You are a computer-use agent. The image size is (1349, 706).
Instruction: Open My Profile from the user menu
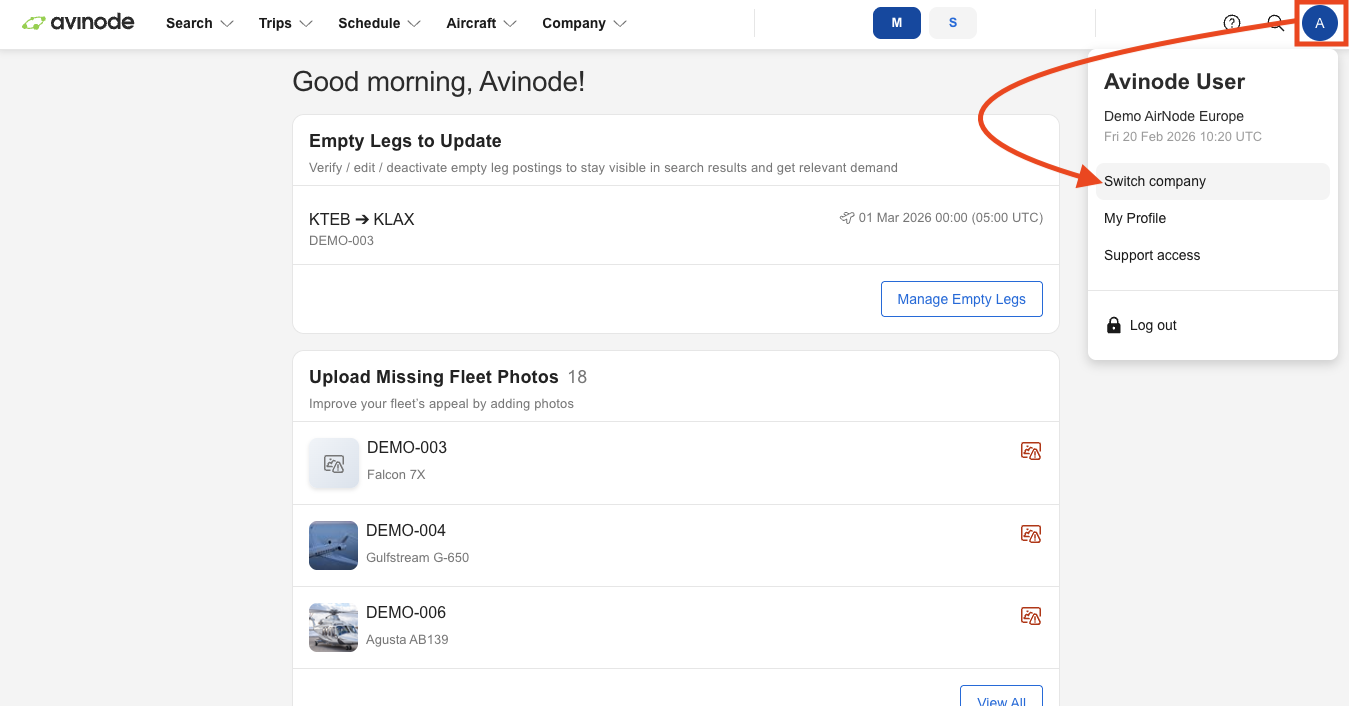pyautogui.click(x=1135, y=218)
